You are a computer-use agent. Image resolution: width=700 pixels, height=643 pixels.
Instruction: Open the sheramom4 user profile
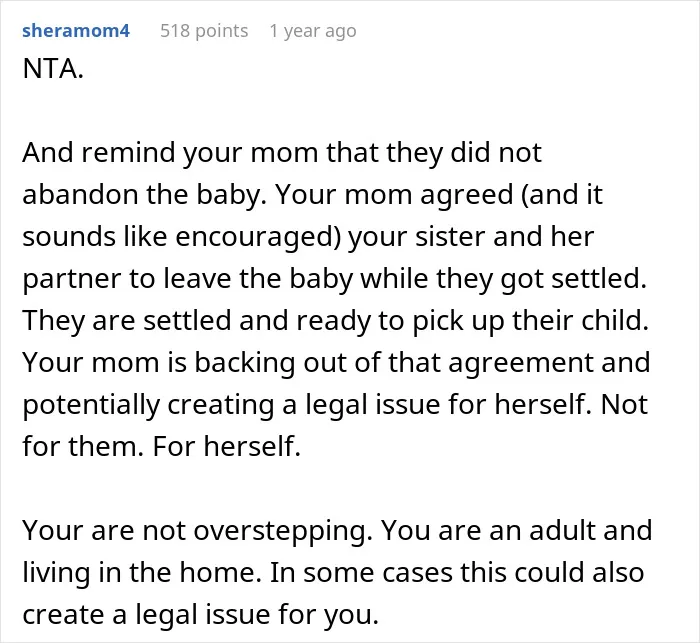tap(76, 31)
